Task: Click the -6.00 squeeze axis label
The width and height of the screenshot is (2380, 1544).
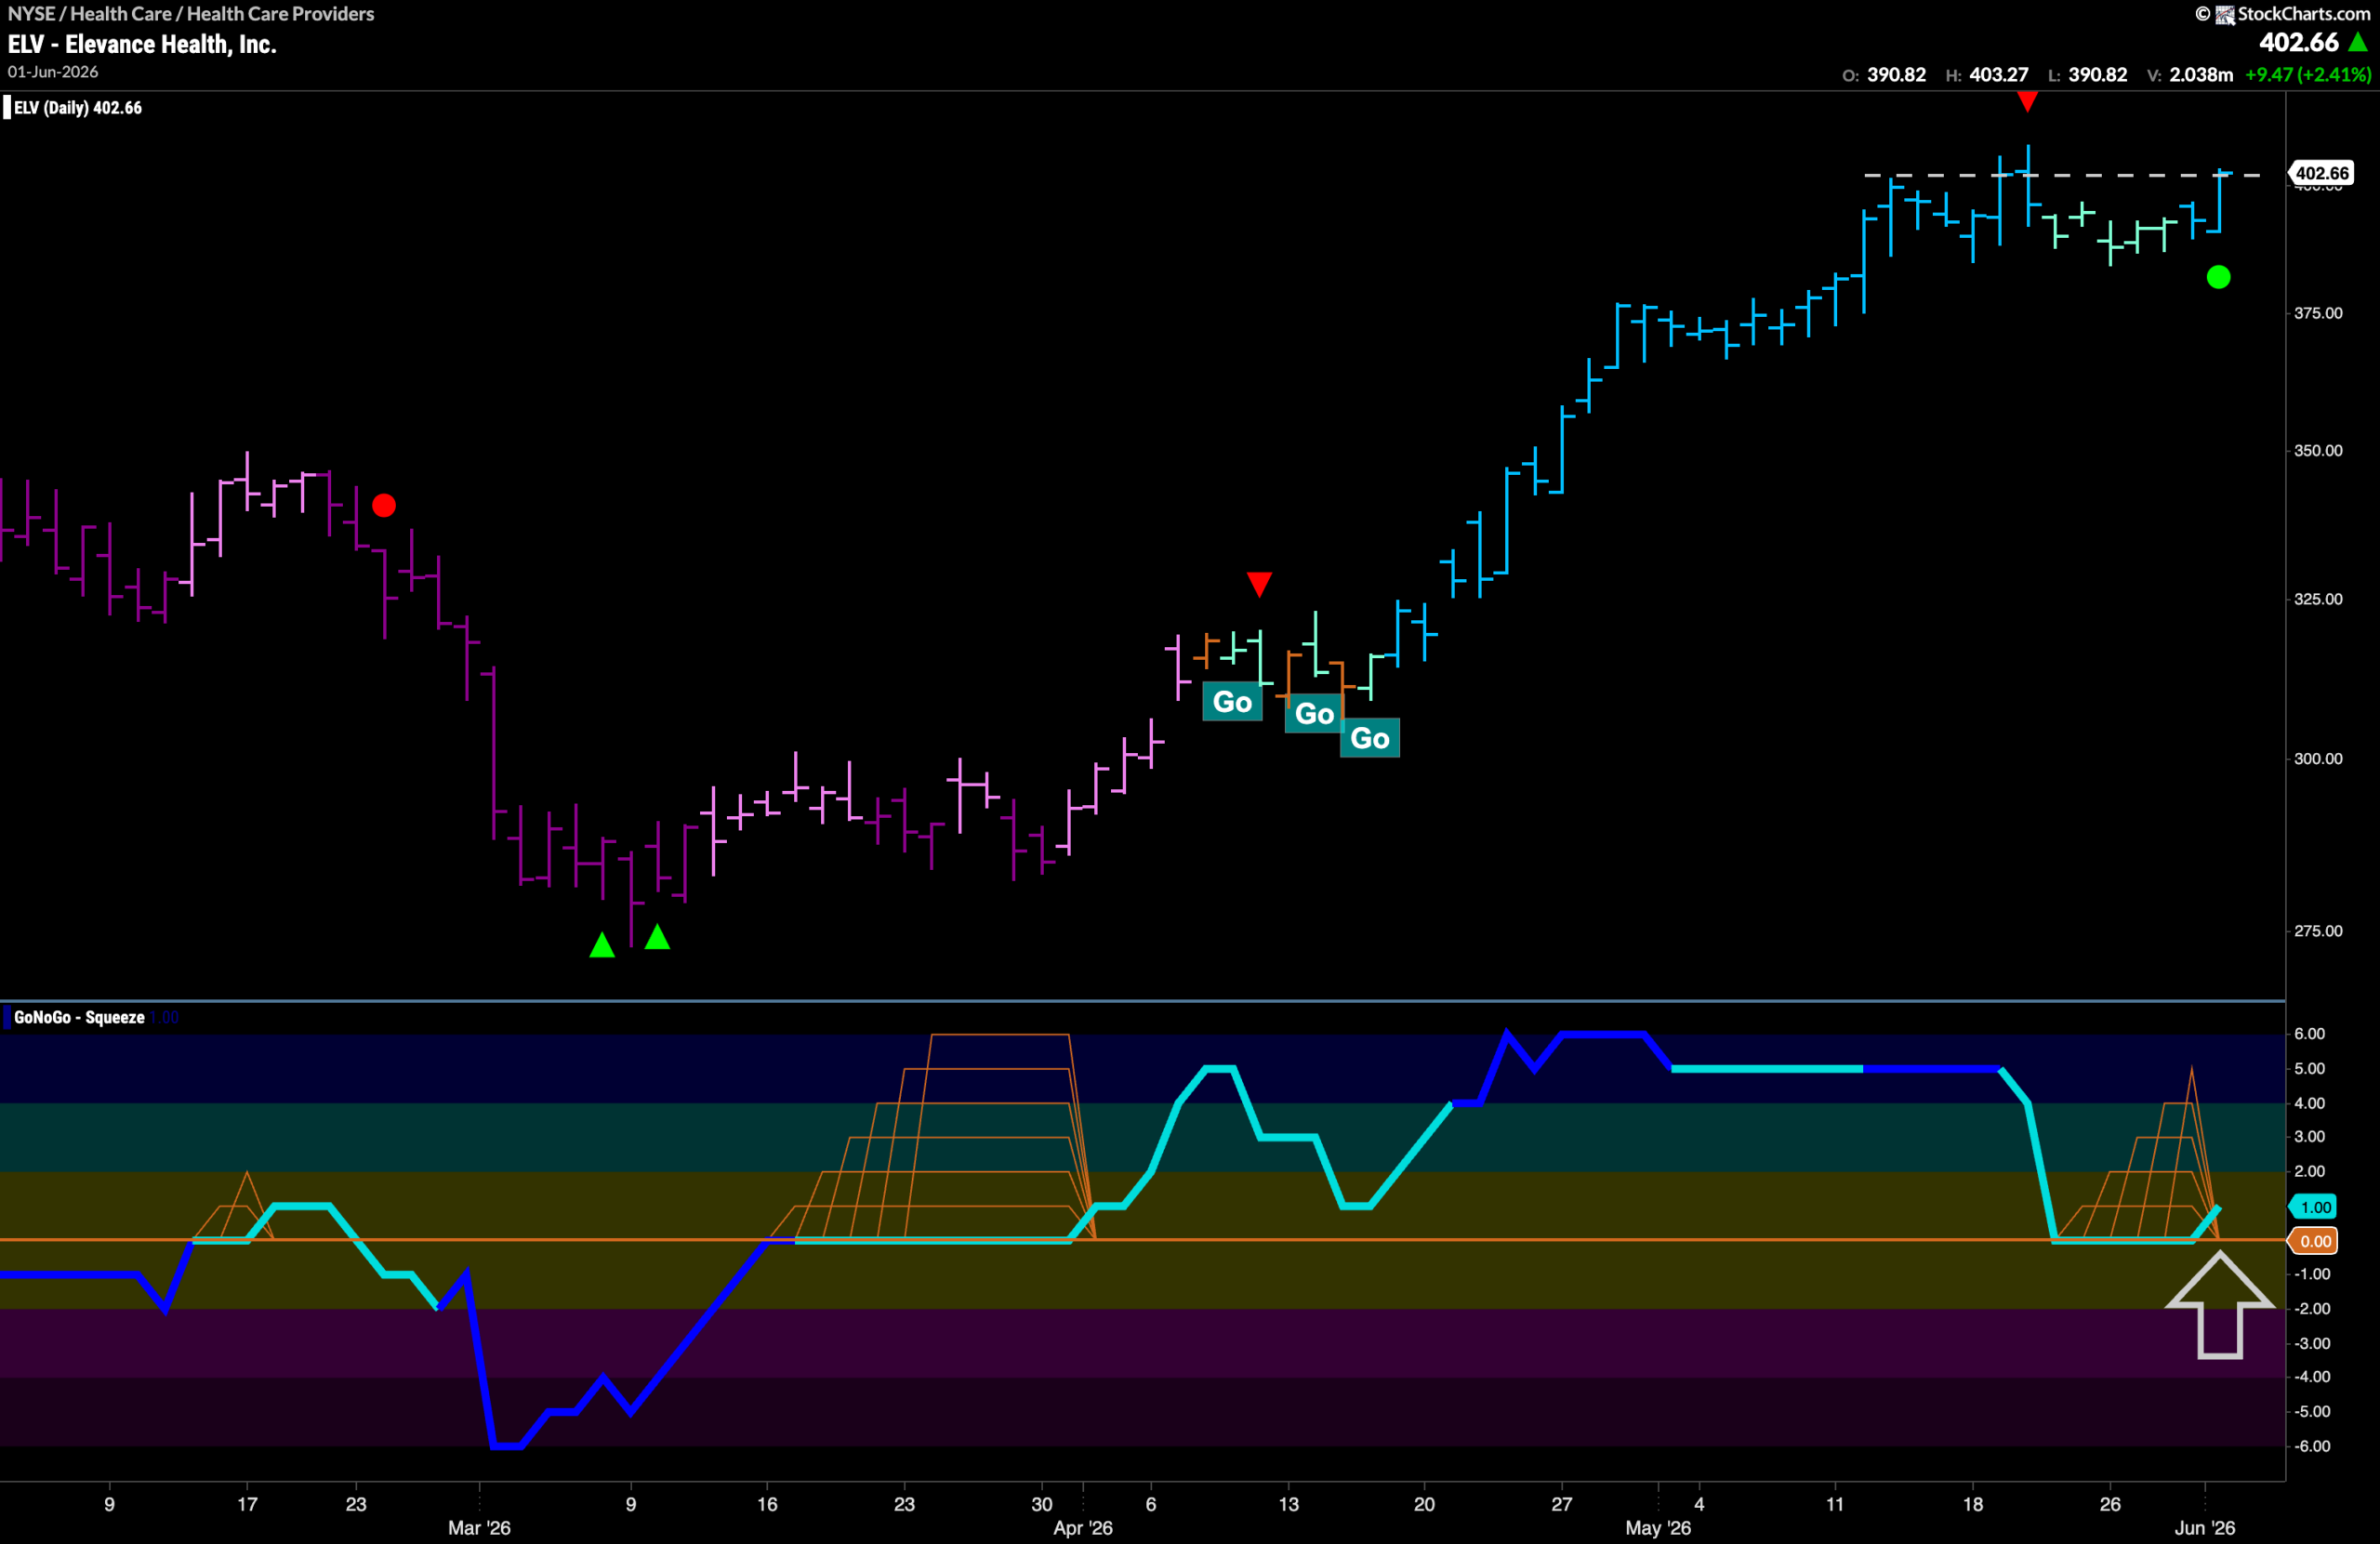Action: pos(2311,1446)
